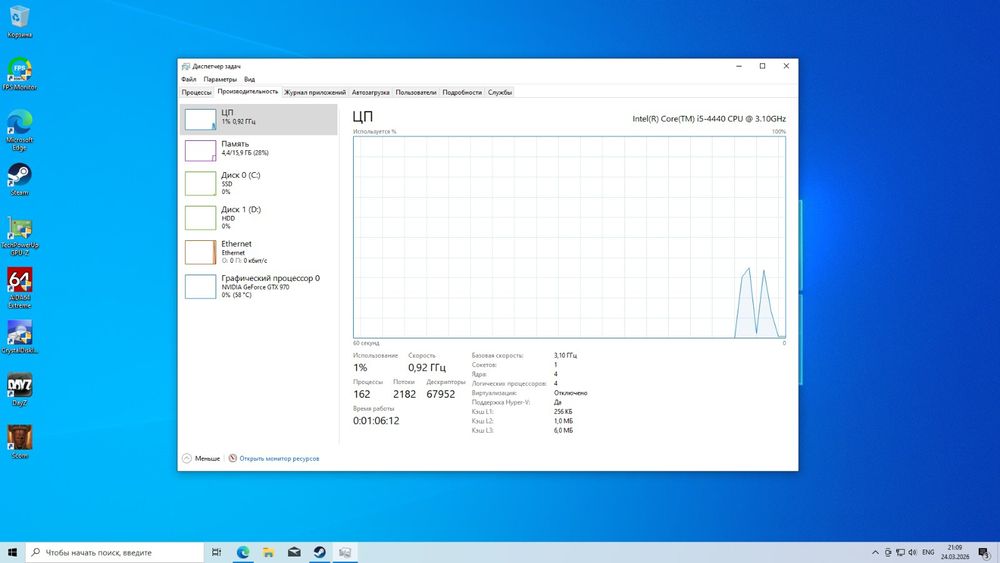This screenshot has width=1000, height=563.
Task: Click the 6,0 МБ L3 cache value
Action: tap(563, 431)
